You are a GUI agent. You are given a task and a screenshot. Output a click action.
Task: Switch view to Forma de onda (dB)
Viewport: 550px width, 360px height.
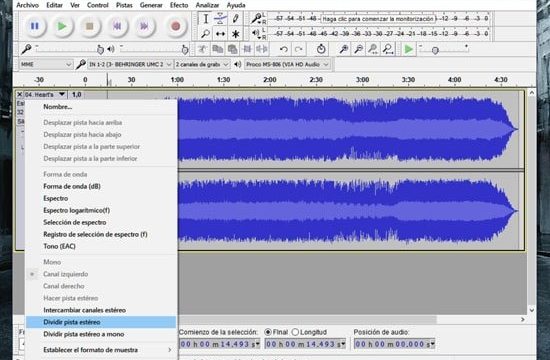click(100, 186)
